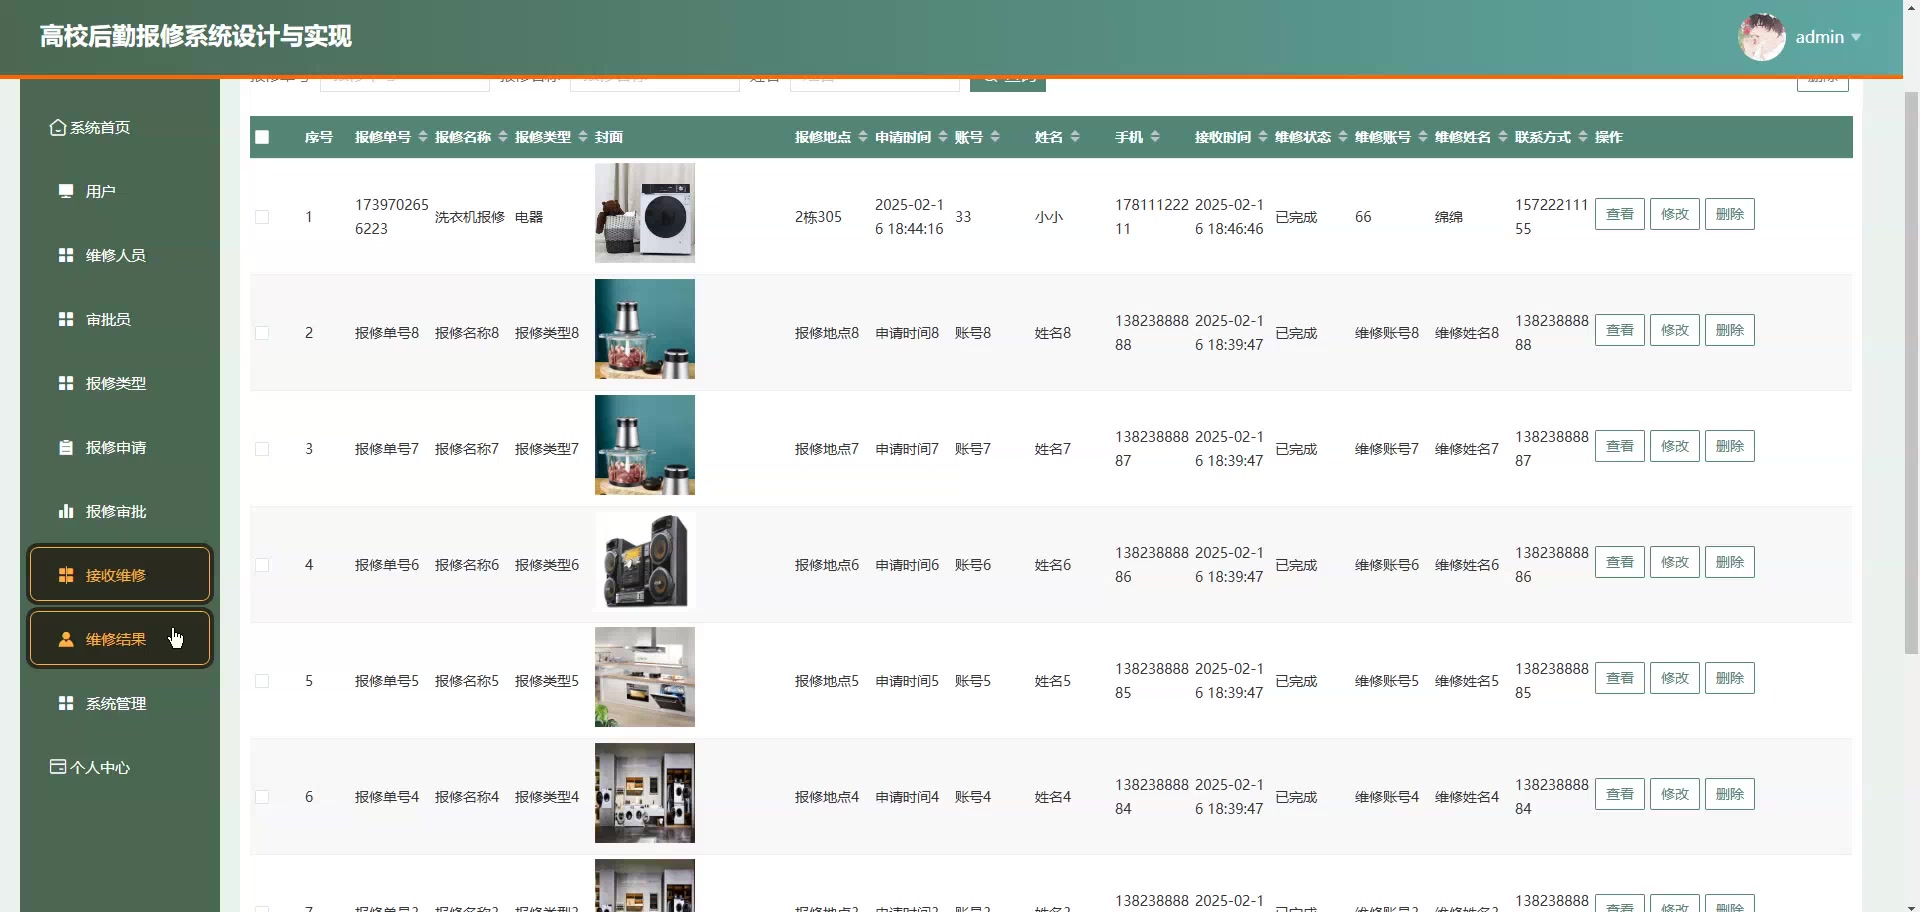Click the 维修结果 person icon
The width and height of the screenshot is (1920, 912).
point(66,639)
